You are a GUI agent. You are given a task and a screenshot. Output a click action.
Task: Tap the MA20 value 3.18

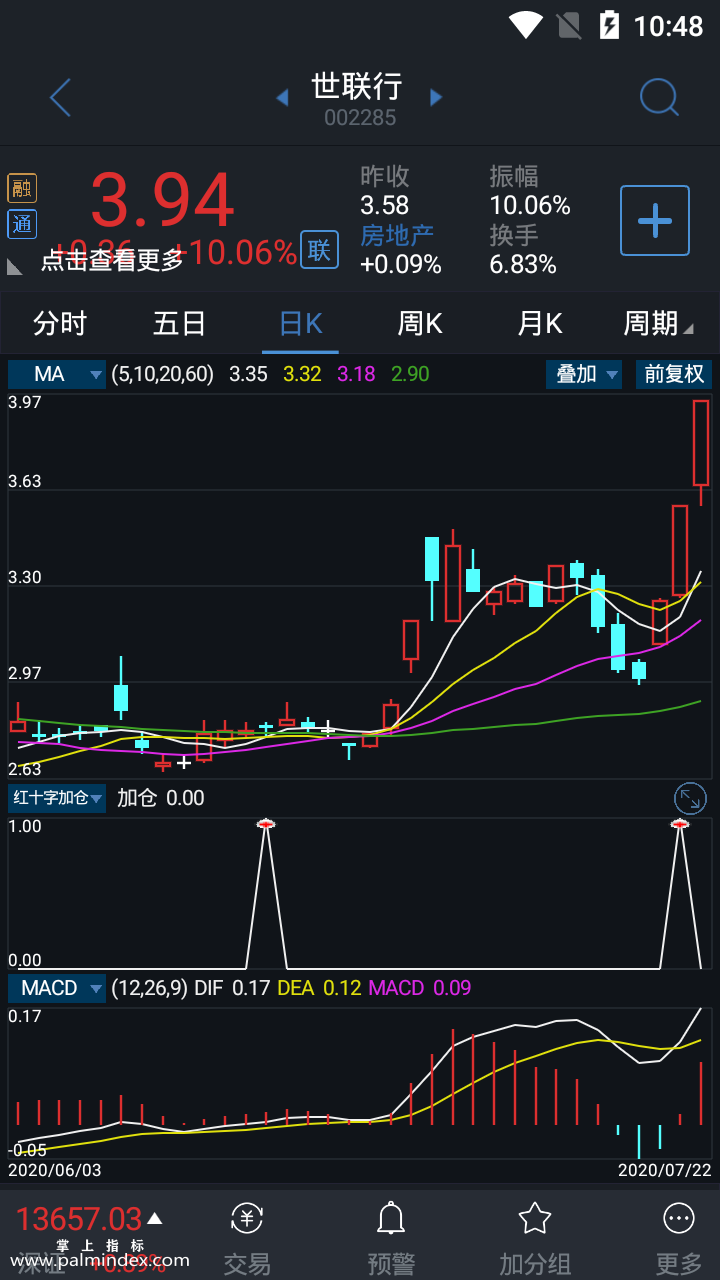pos(356,374)
